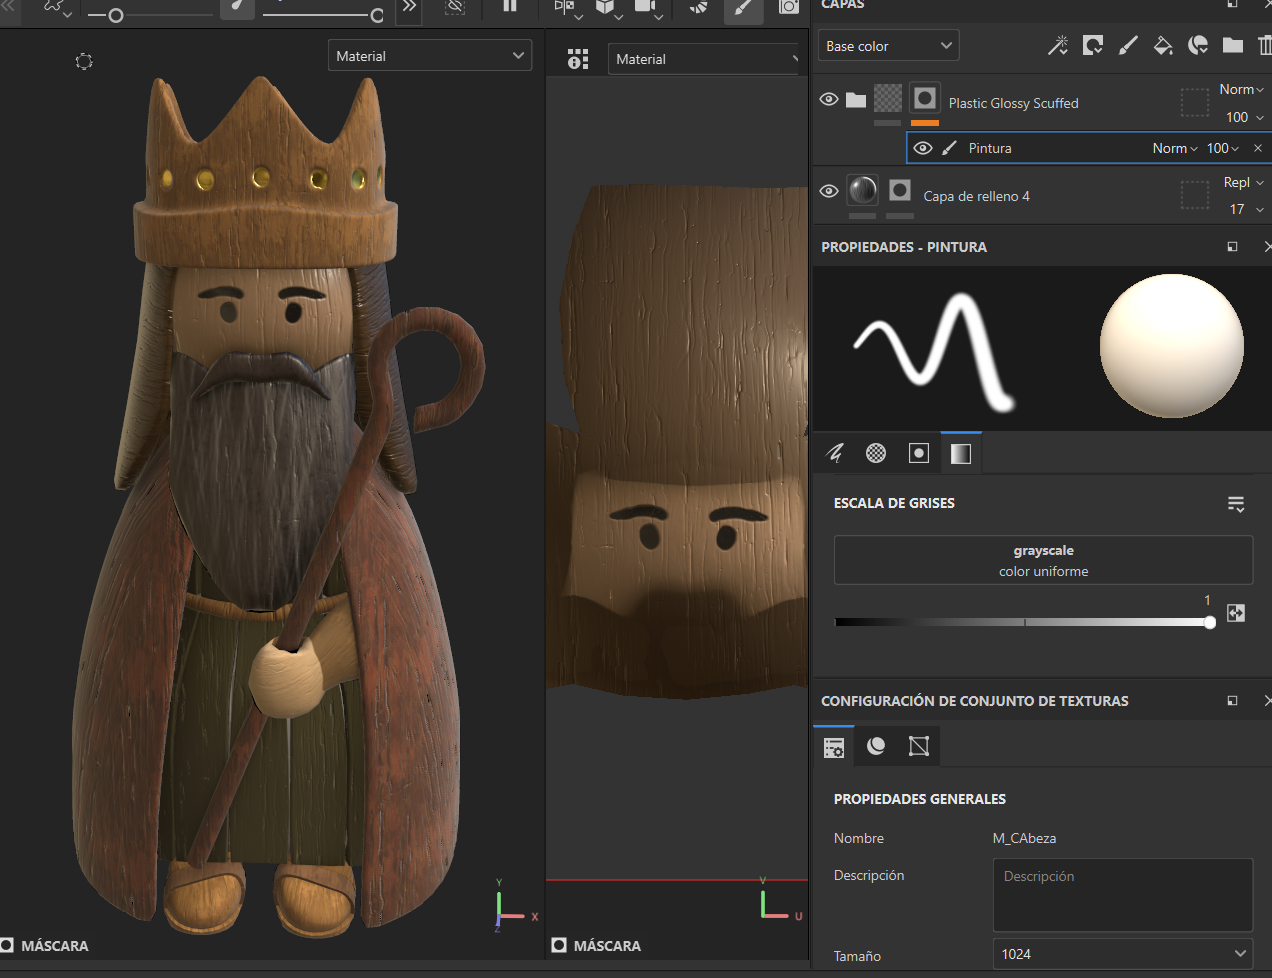Add a fill layer with bucket icon
This screenshot has height=978, width=1272.
1162,45
